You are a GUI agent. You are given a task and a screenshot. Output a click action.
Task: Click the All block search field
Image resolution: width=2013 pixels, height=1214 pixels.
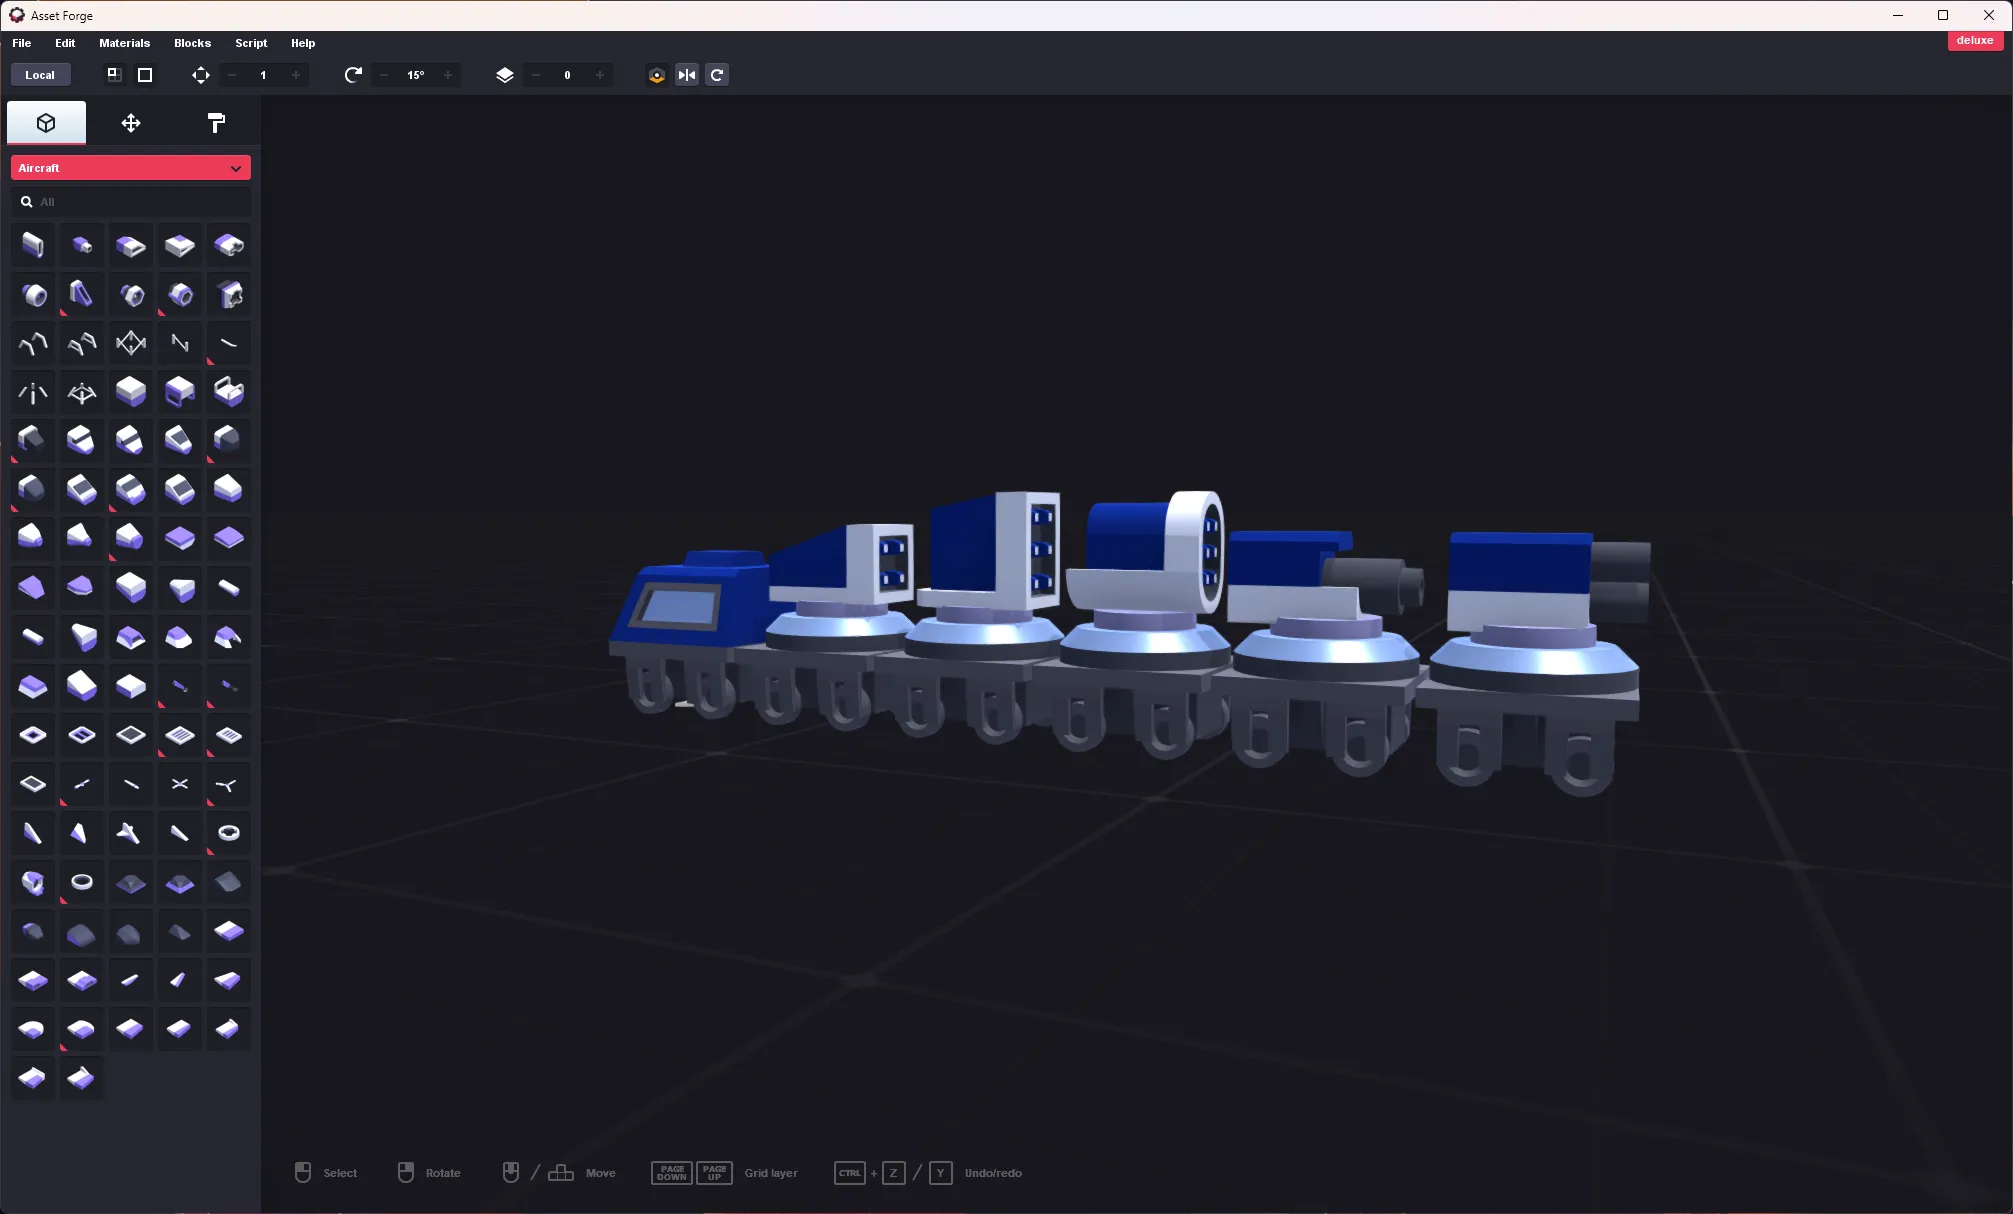pos(130,201)
